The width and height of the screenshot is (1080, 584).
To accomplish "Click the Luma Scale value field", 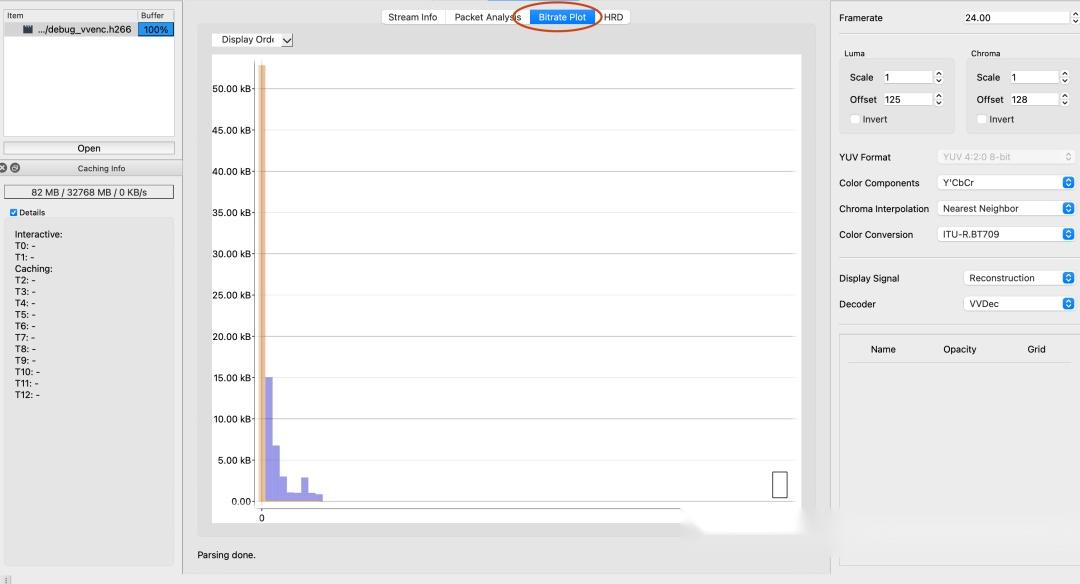I will pos(907,77).
